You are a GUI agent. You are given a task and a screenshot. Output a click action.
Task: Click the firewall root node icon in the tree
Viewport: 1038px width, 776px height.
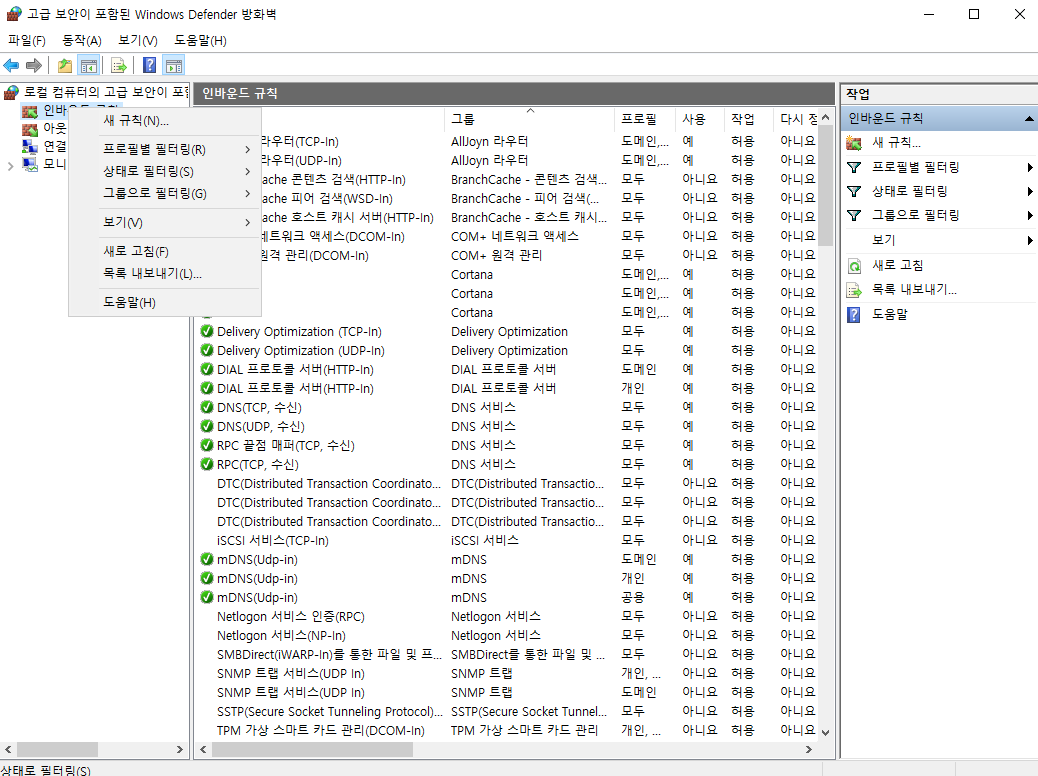pyautogui.click(x=11, y=92)
